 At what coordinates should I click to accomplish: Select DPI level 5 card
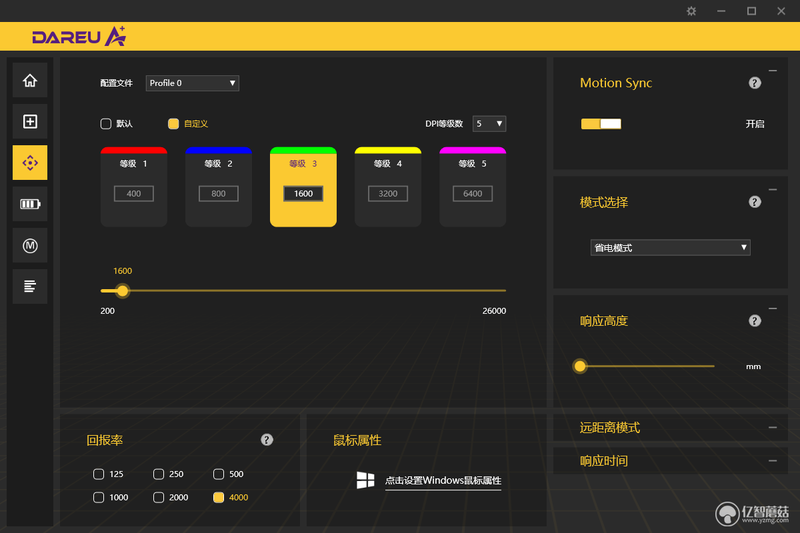[x=472, y=187]
